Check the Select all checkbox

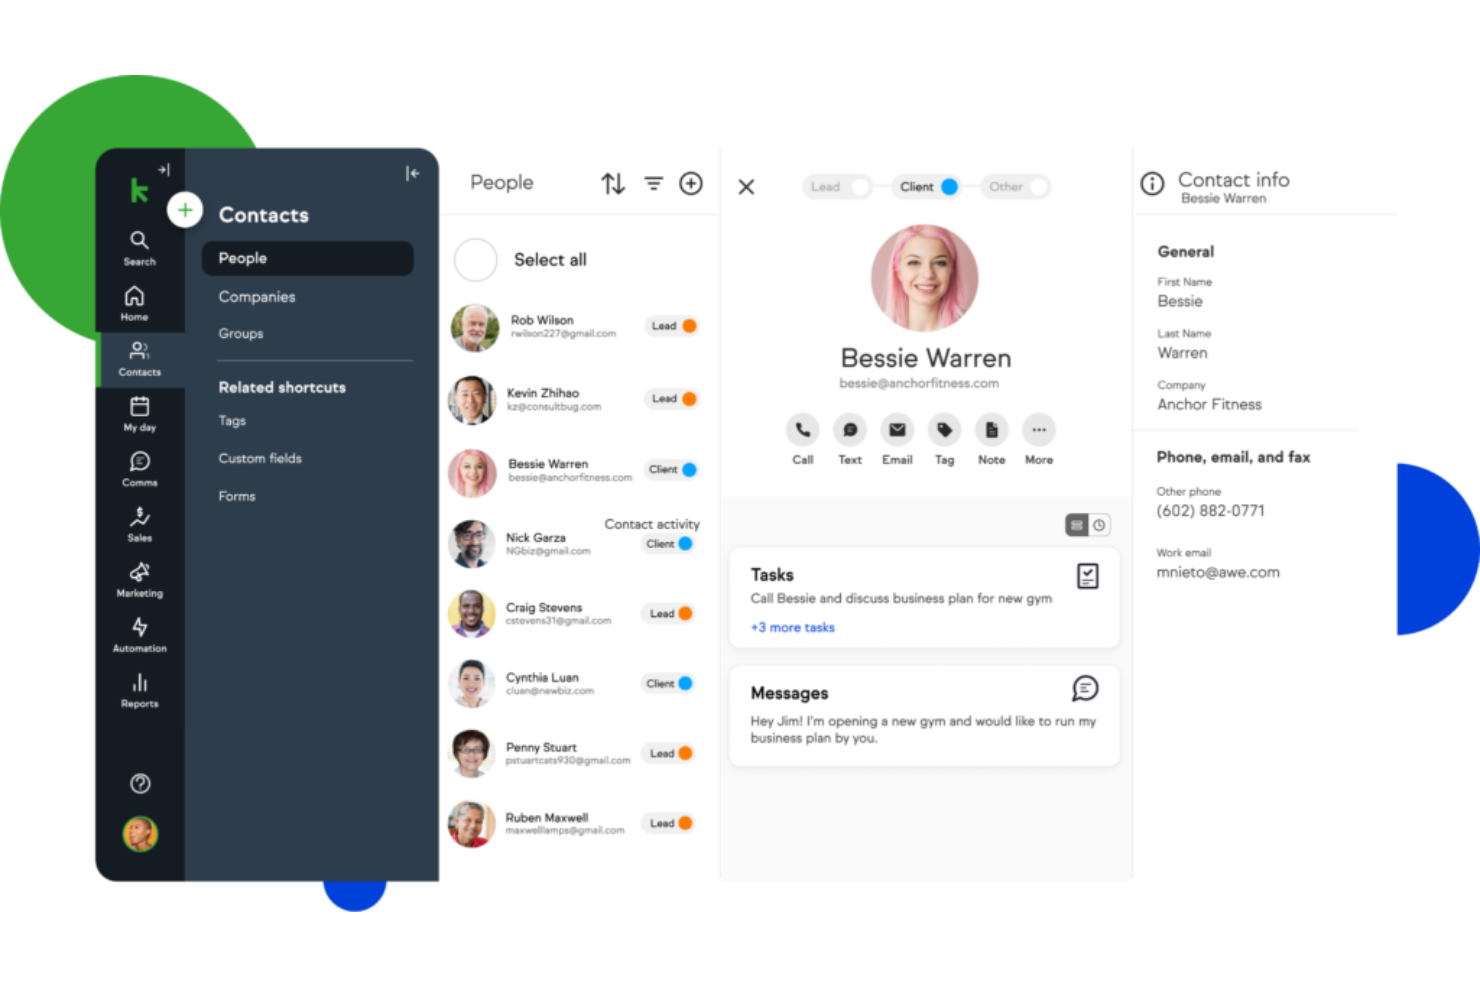(475, 259)
